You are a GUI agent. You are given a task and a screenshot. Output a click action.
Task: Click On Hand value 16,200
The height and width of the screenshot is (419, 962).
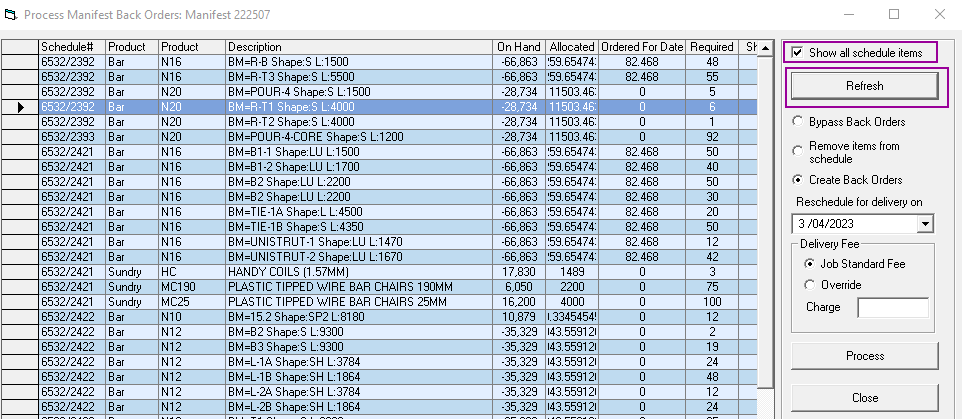pos(519,302)
